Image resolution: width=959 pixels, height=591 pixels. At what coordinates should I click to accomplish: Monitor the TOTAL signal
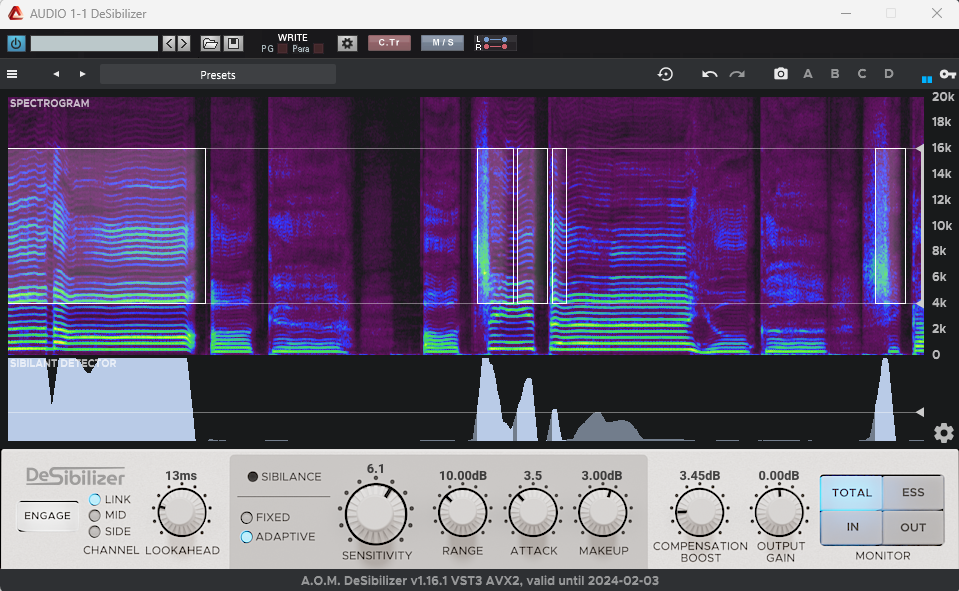pos(851,492)
